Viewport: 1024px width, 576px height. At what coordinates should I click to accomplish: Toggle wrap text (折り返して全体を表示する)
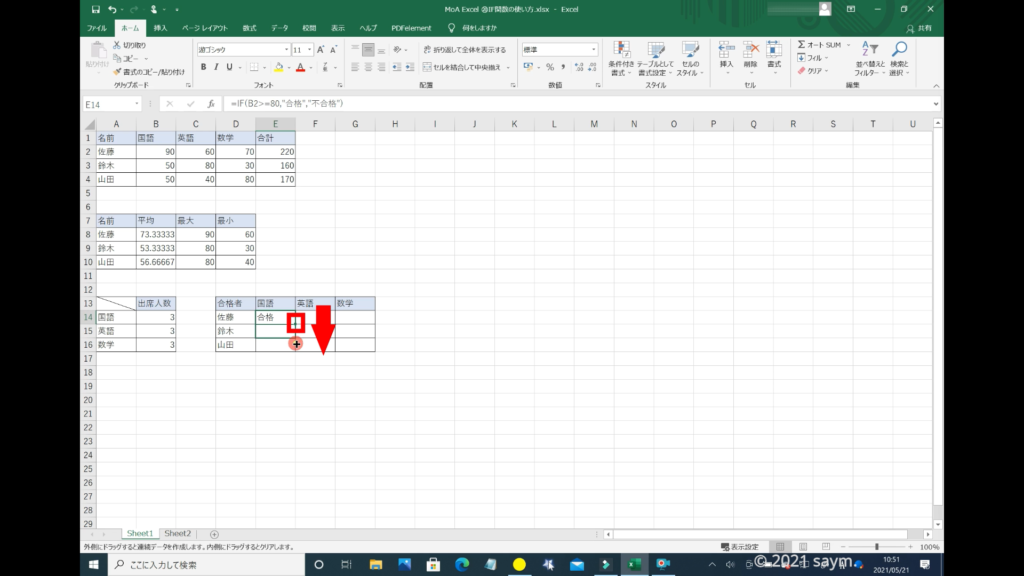464,49
